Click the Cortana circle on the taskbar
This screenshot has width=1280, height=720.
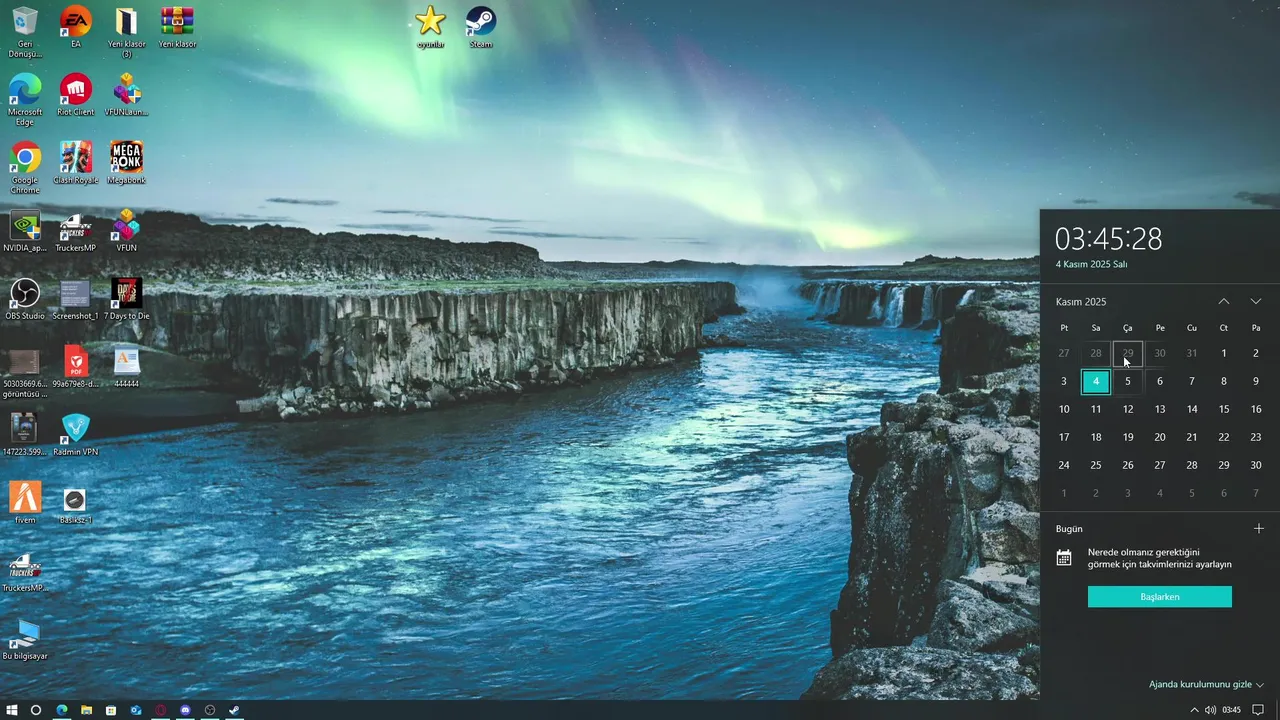pos(36,710)
